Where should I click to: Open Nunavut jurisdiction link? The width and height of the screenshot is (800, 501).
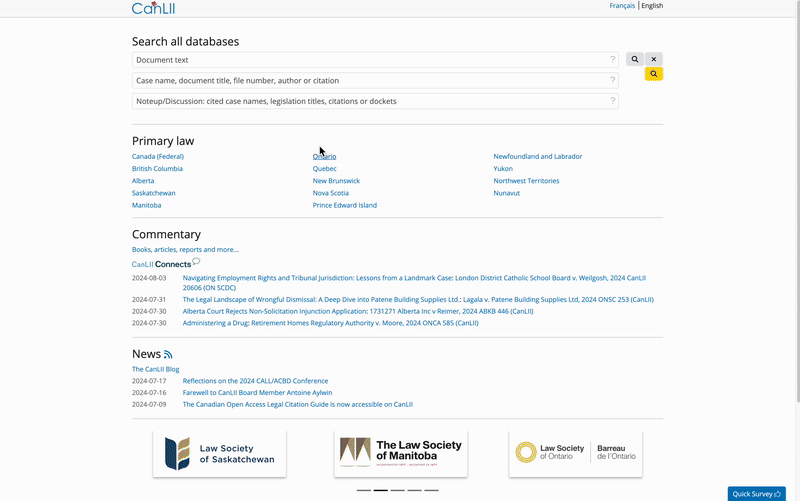pyautogui.click(x=507, y=193)
